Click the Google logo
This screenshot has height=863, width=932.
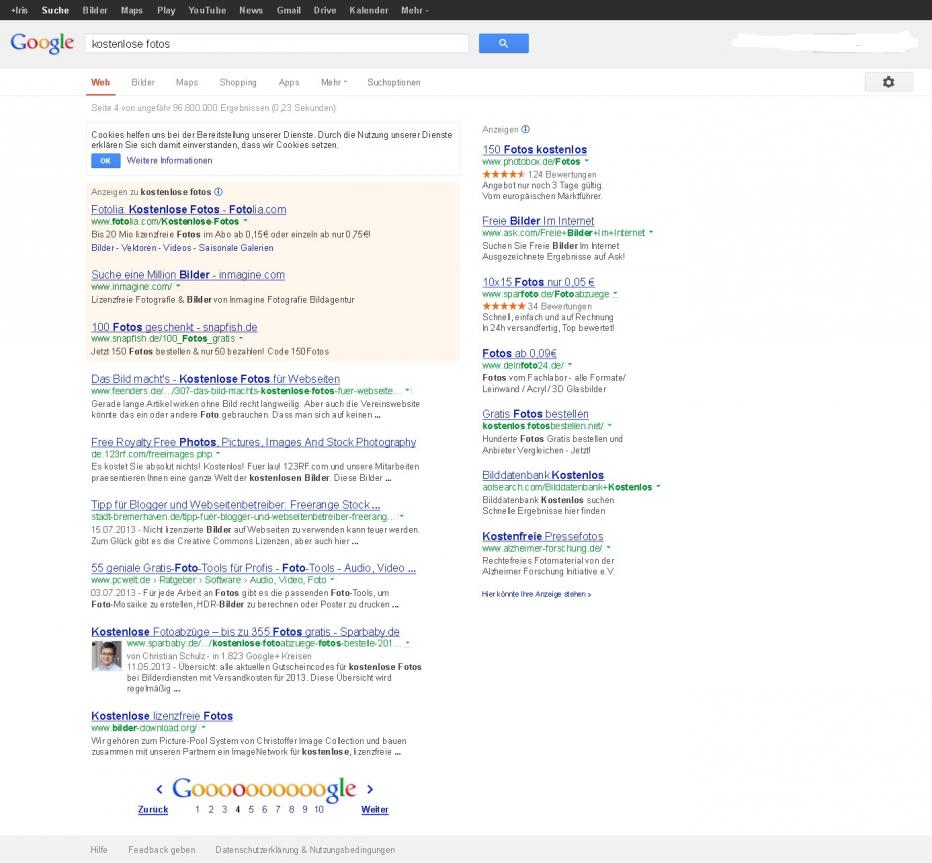42,43
